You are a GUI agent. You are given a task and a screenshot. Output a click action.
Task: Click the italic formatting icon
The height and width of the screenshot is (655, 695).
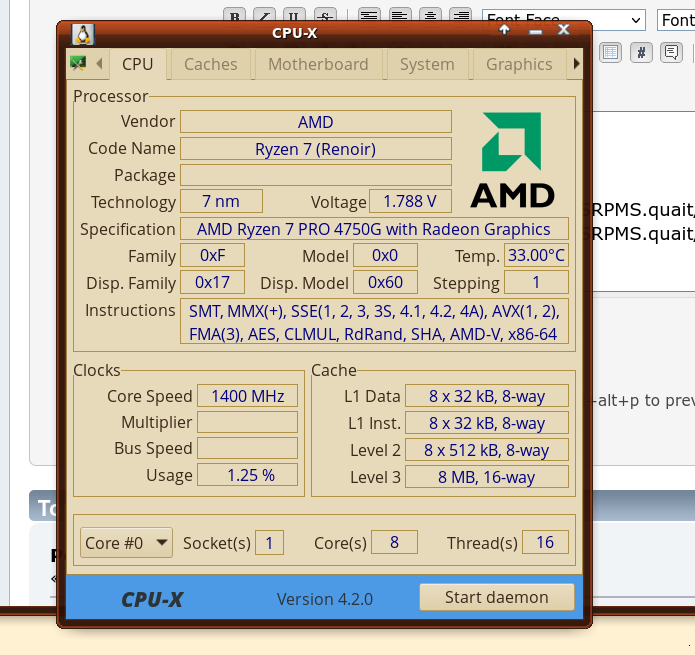click(264, 17)
